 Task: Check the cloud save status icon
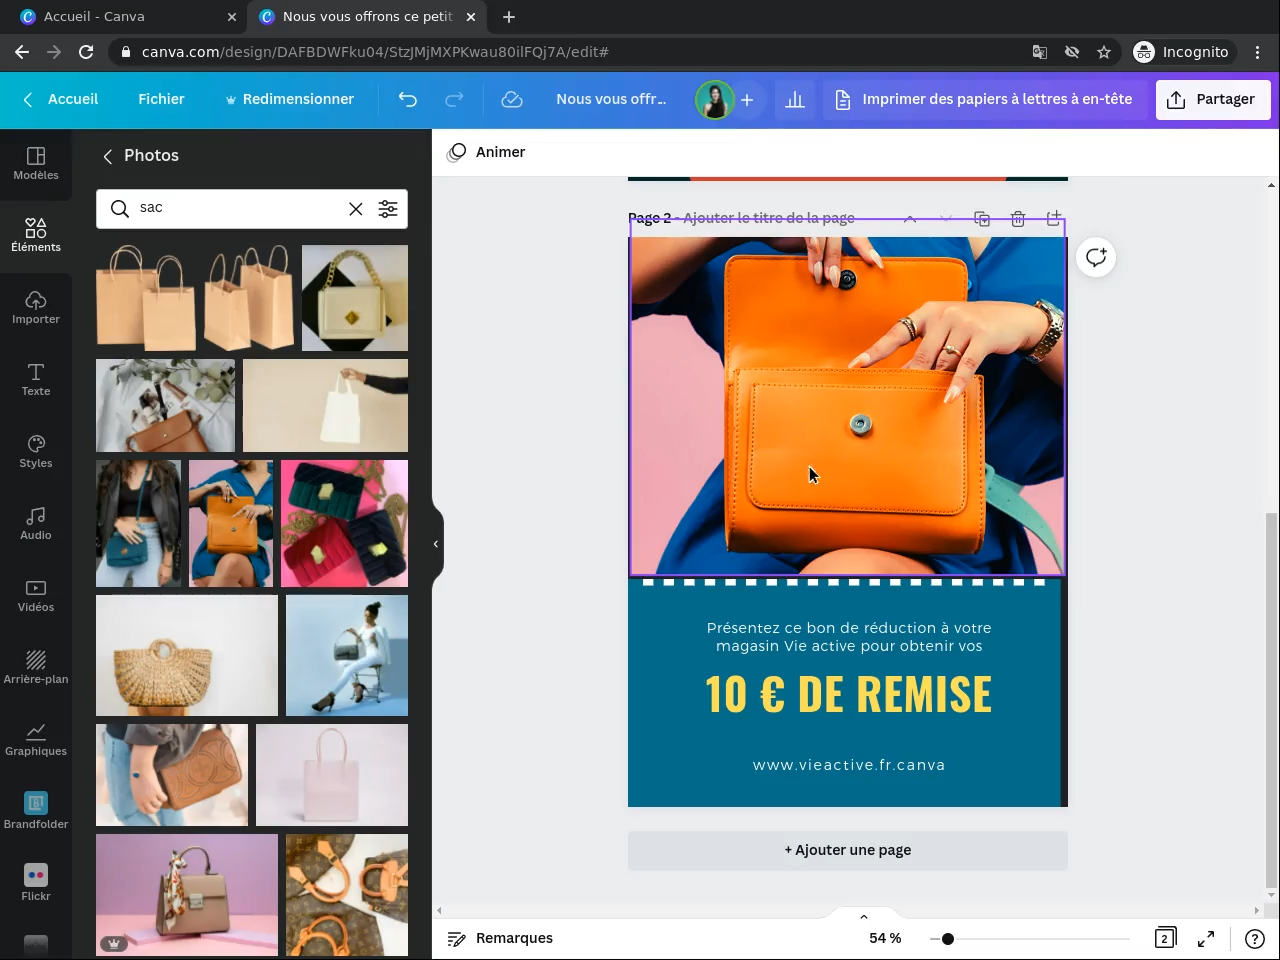[512, 99]
